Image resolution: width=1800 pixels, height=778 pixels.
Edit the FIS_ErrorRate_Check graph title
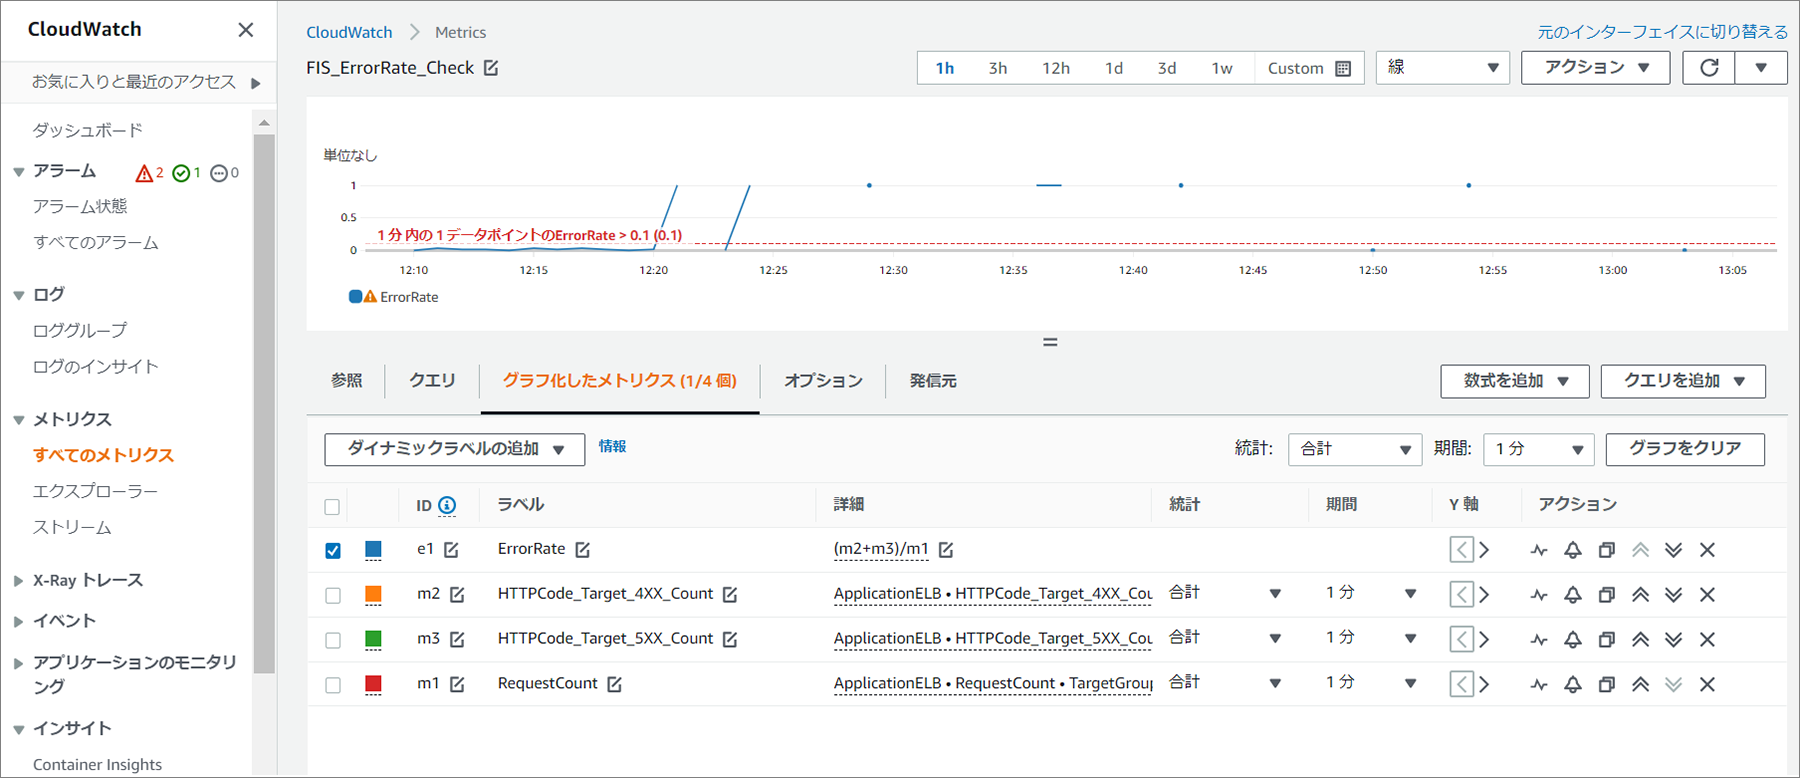pyautogui.click(x=491, y=68)
